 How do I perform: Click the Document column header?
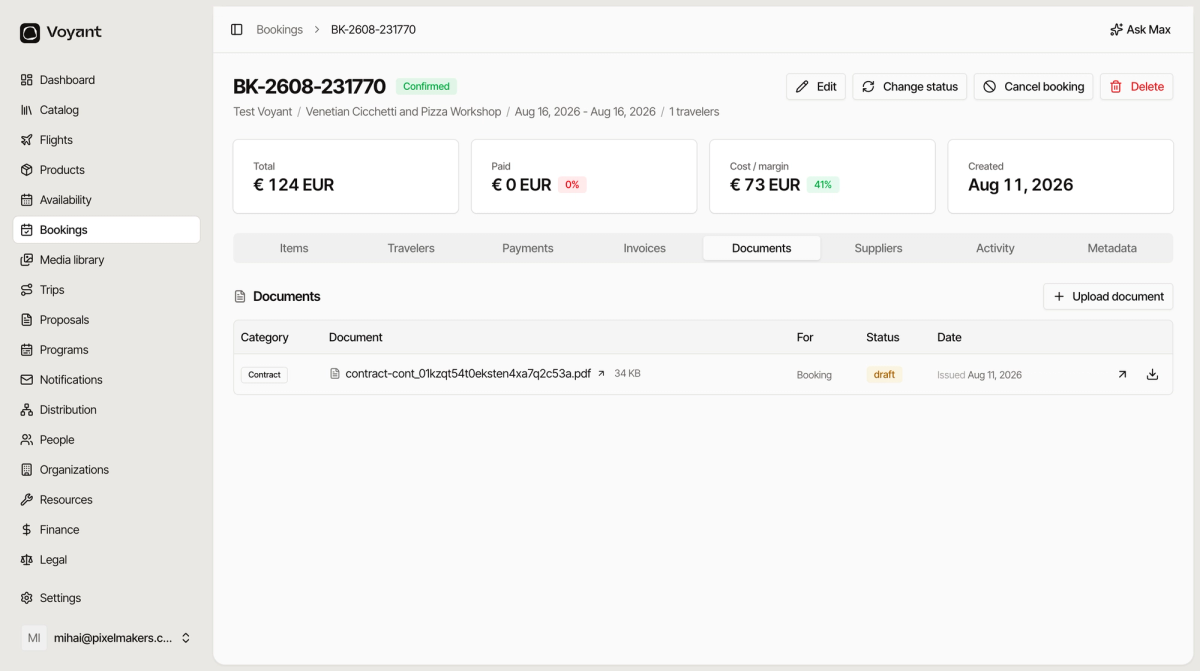click(356, 338)
